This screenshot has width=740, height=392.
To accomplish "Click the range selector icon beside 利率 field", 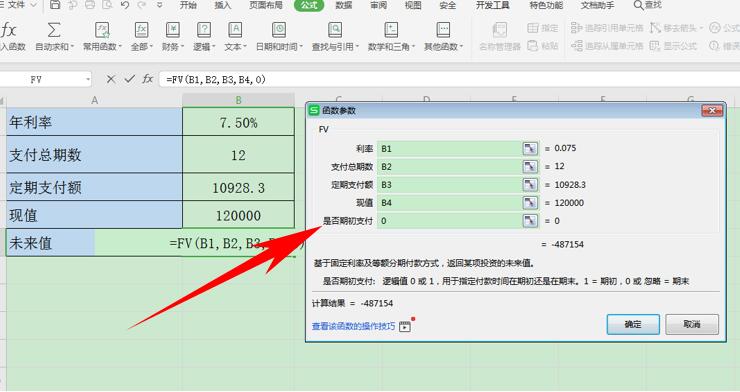I will pos(530,149).
